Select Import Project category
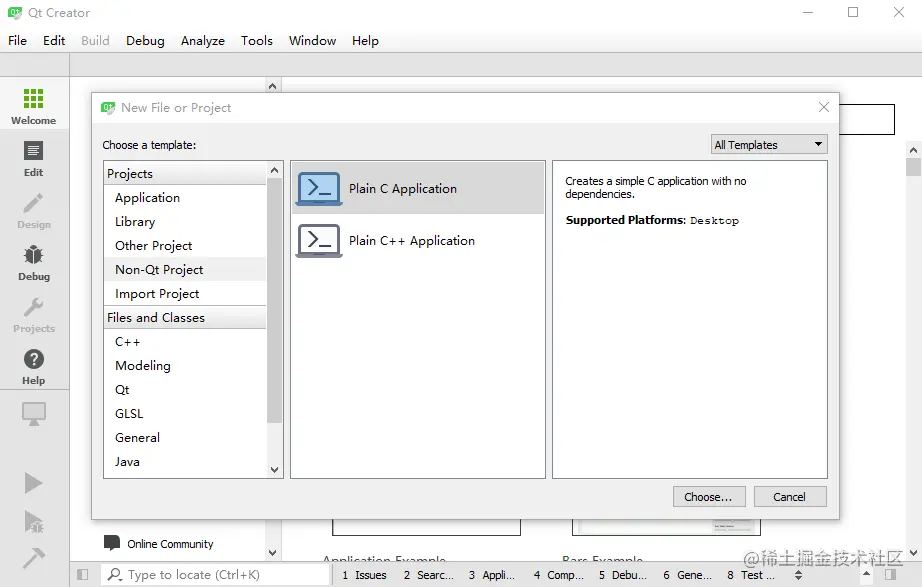Viewport: 922px width, 587px height. [x=185, y=294]
